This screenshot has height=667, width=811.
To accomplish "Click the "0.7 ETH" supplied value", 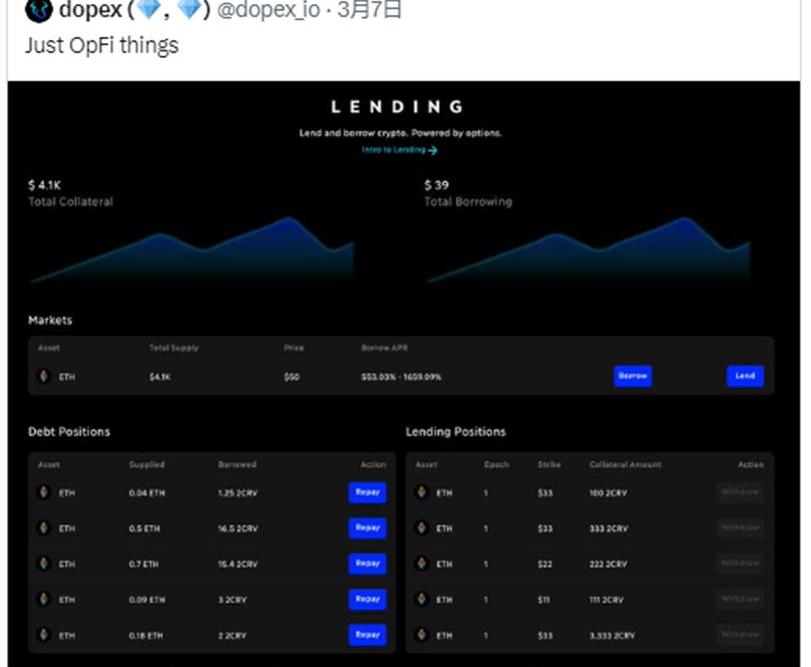I will click(x=144, y=564).
